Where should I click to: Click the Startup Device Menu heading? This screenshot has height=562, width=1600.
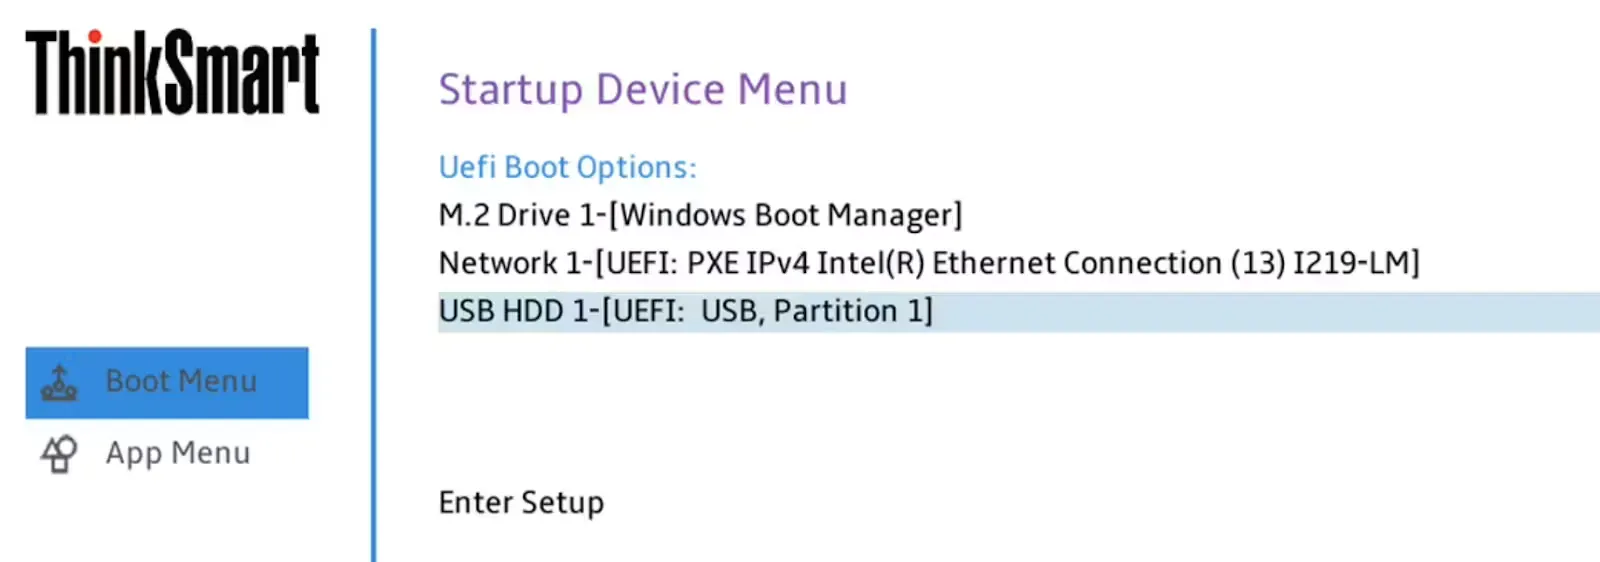coord(643,90)
